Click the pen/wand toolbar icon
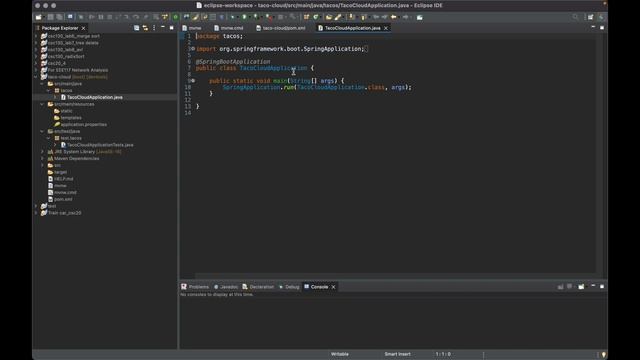The height and width of the screenshot is (360, 640). point(338,17)
